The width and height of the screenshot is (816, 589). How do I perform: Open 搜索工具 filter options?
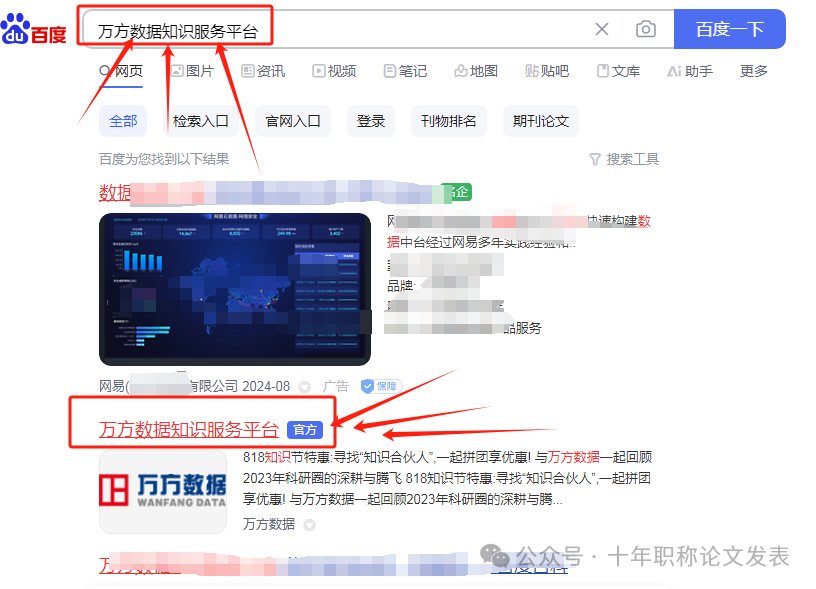(x=624, y=159)
